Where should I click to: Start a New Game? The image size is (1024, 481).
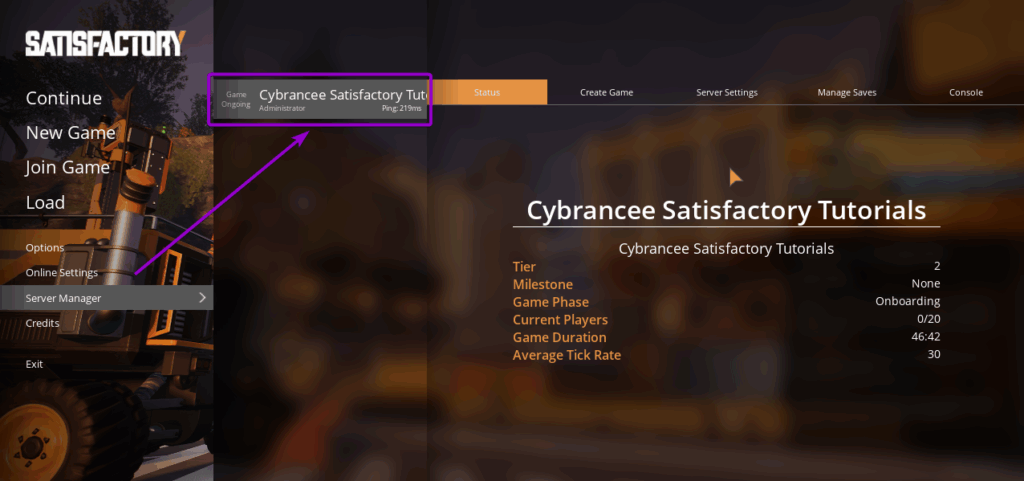tap(70, 133)
